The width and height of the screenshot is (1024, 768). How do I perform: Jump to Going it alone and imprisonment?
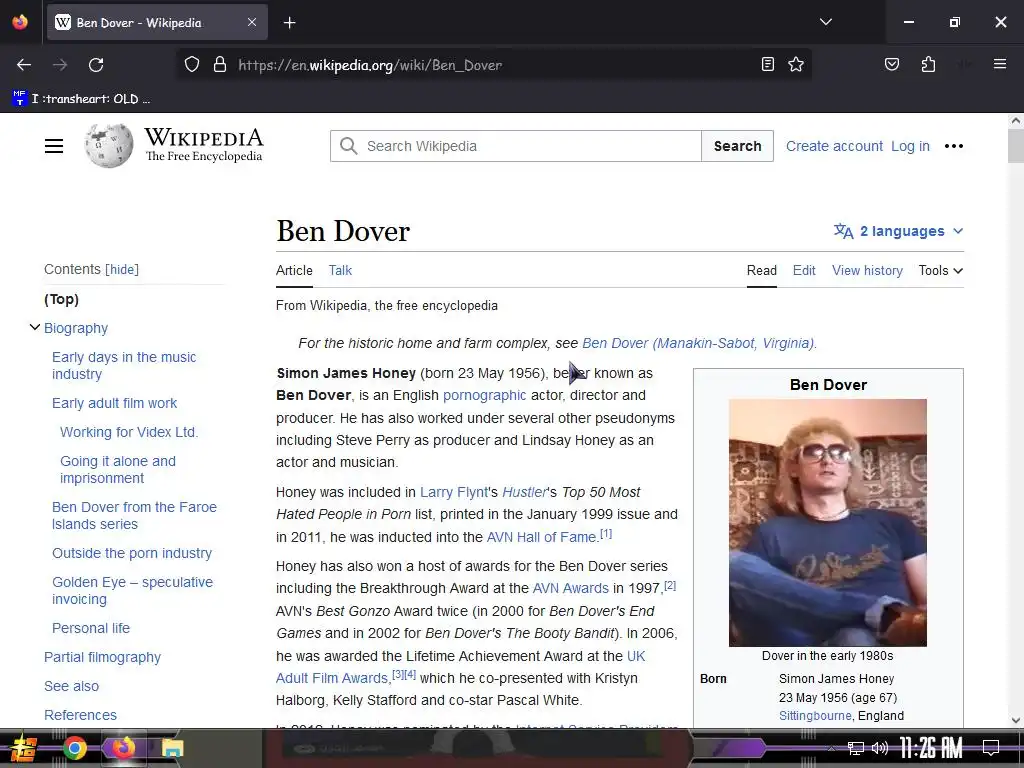(x=118, y=470)
